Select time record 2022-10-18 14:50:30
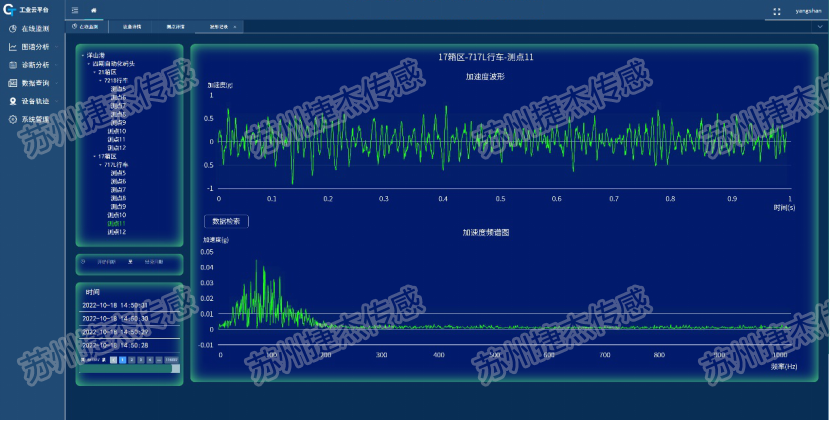830x424 pixels. tap(129, 319)
